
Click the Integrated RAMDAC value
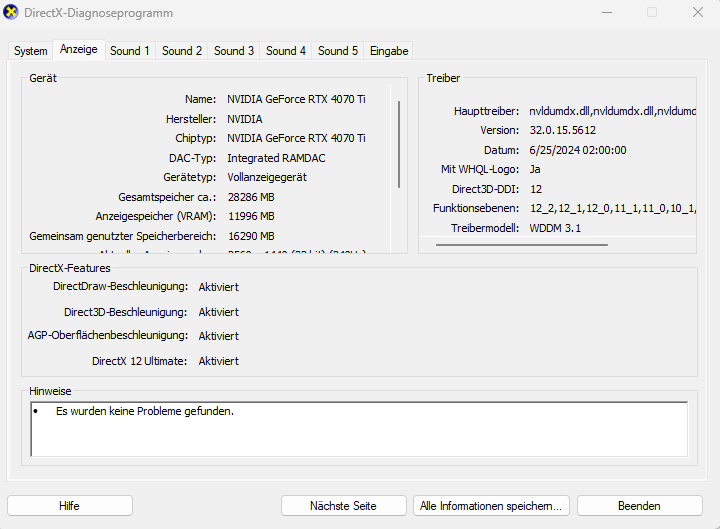[276, 158]
